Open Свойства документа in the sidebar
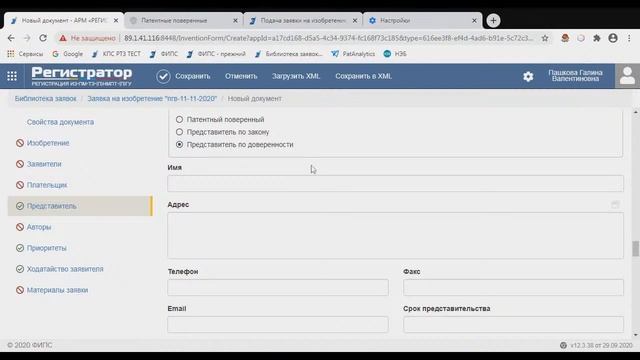 [60, 122]
